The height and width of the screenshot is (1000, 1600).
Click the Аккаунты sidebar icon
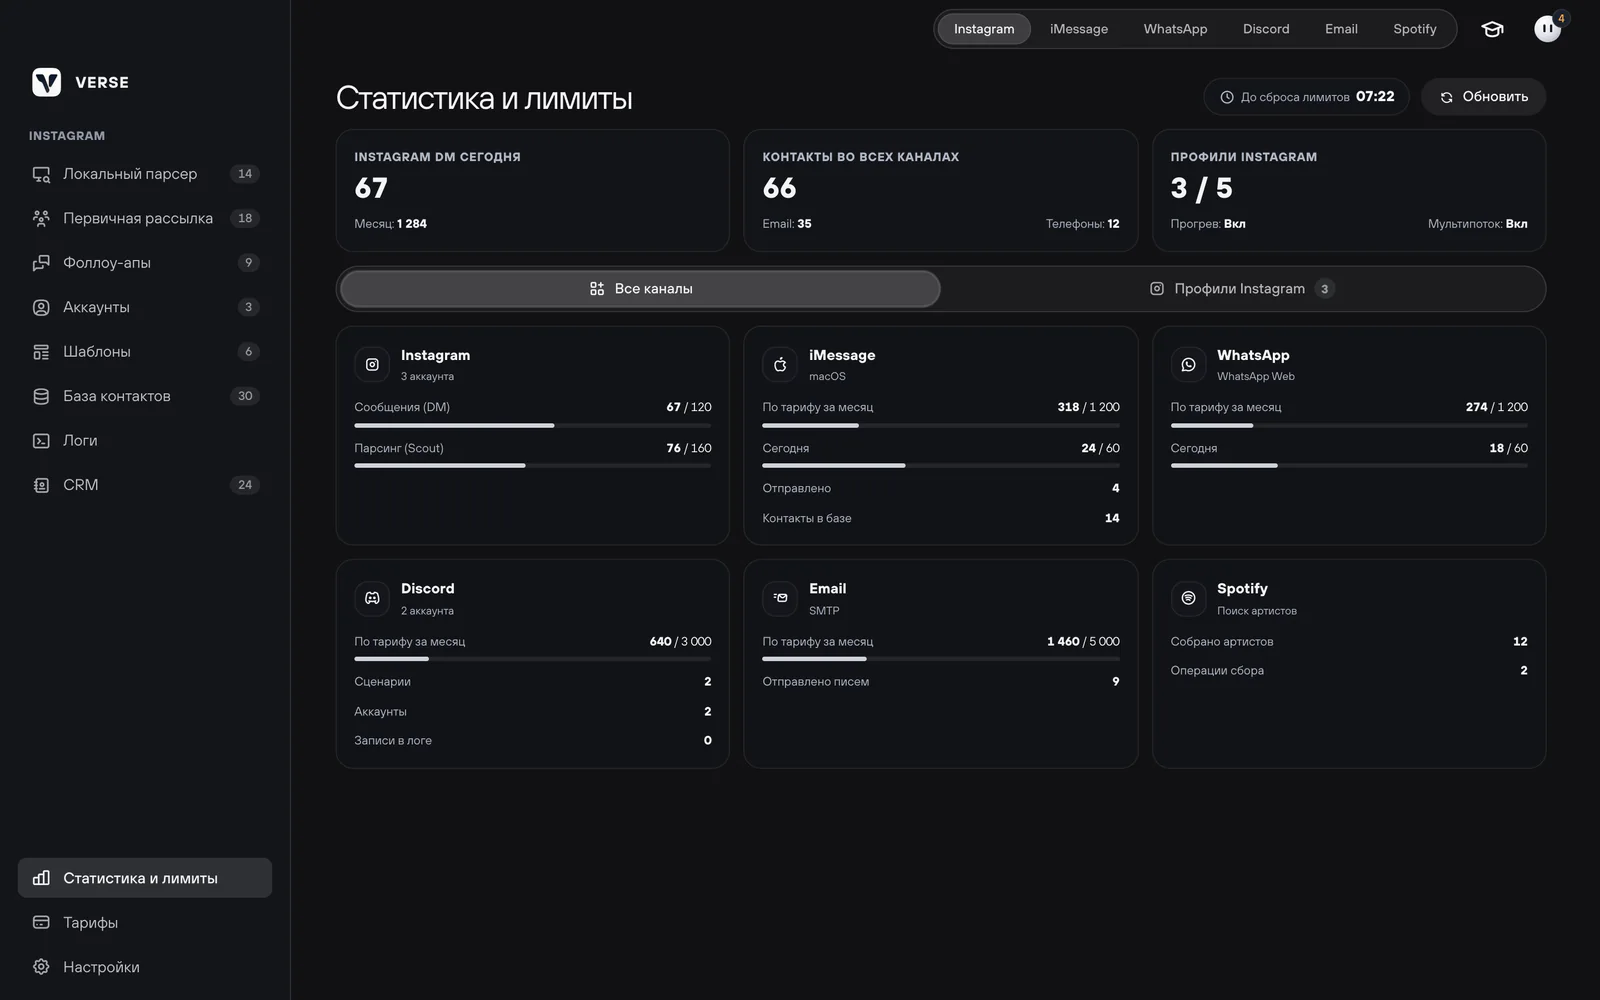coord(41,307)
